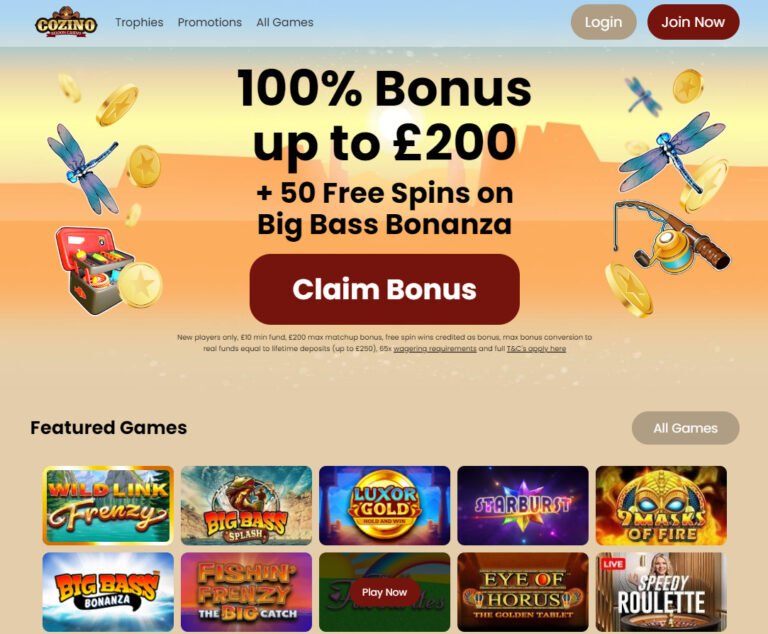Viewport: 768px width, 634px height.
Task: Open the Trophies menu item
Action: [139, 22]
